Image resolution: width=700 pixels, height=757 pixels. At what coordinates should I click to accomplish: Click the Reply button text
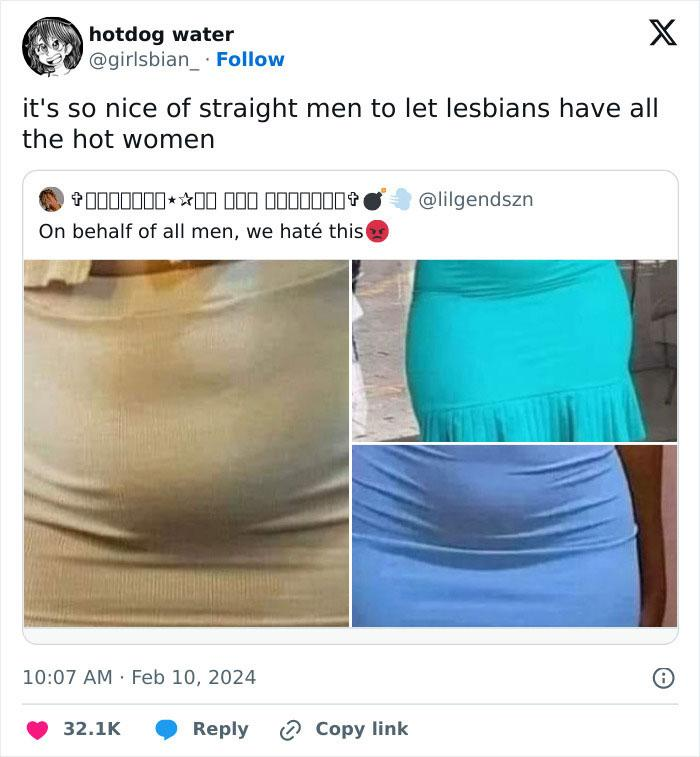tap(220, 729)
